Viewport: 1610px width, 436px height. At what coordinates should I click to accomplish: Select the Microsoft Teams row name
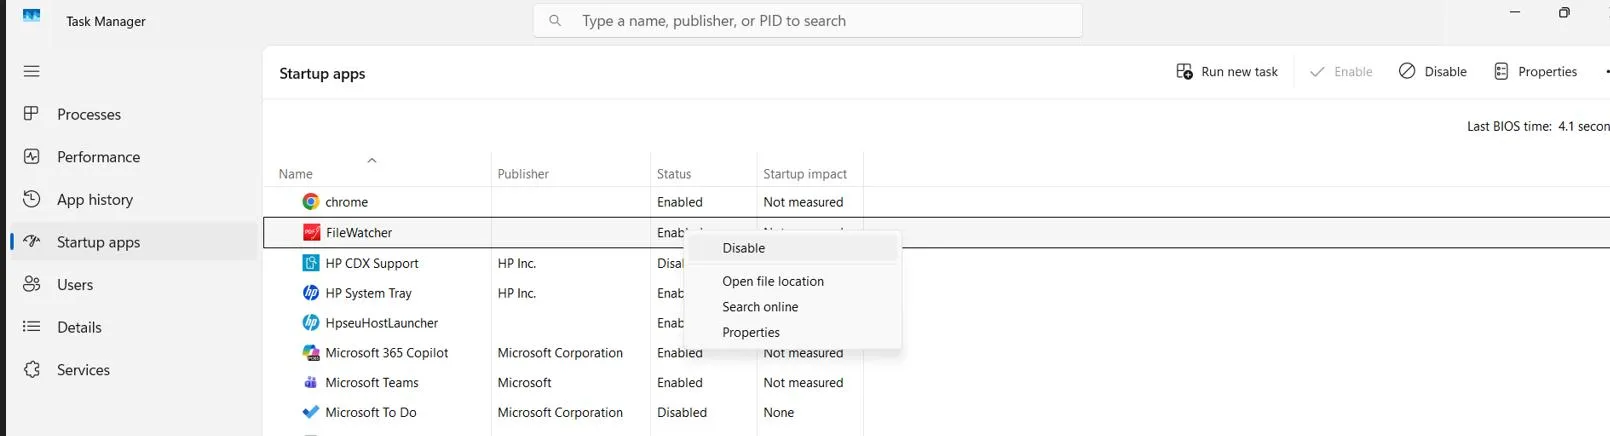(372, 383)
